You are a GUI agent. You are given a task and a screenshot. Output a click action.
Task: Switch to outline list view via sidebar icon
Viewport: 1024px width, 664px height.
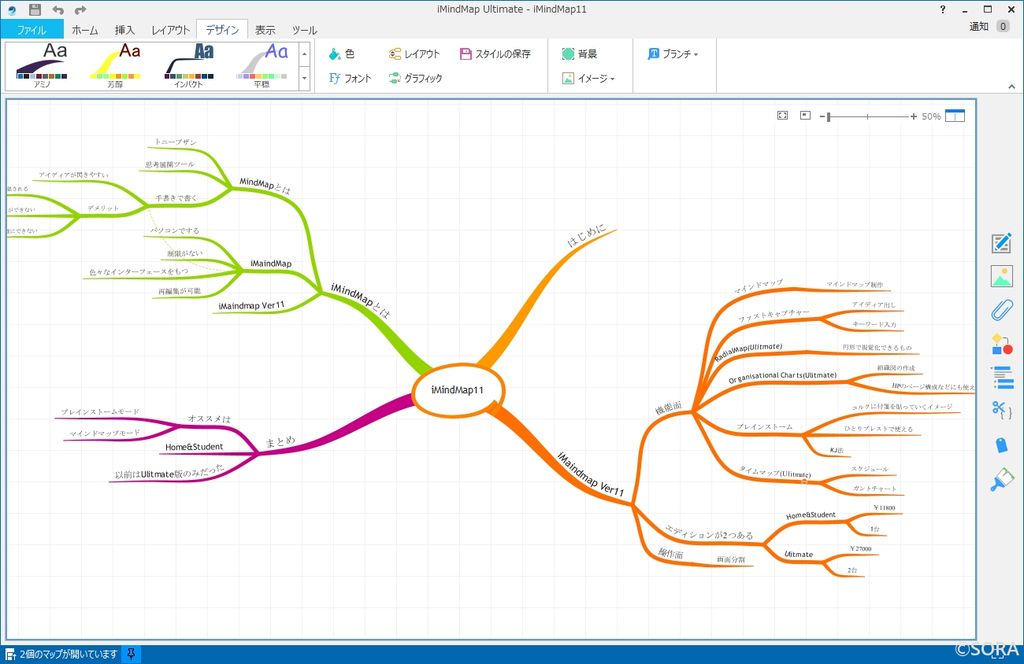(x=1000, y=378)
